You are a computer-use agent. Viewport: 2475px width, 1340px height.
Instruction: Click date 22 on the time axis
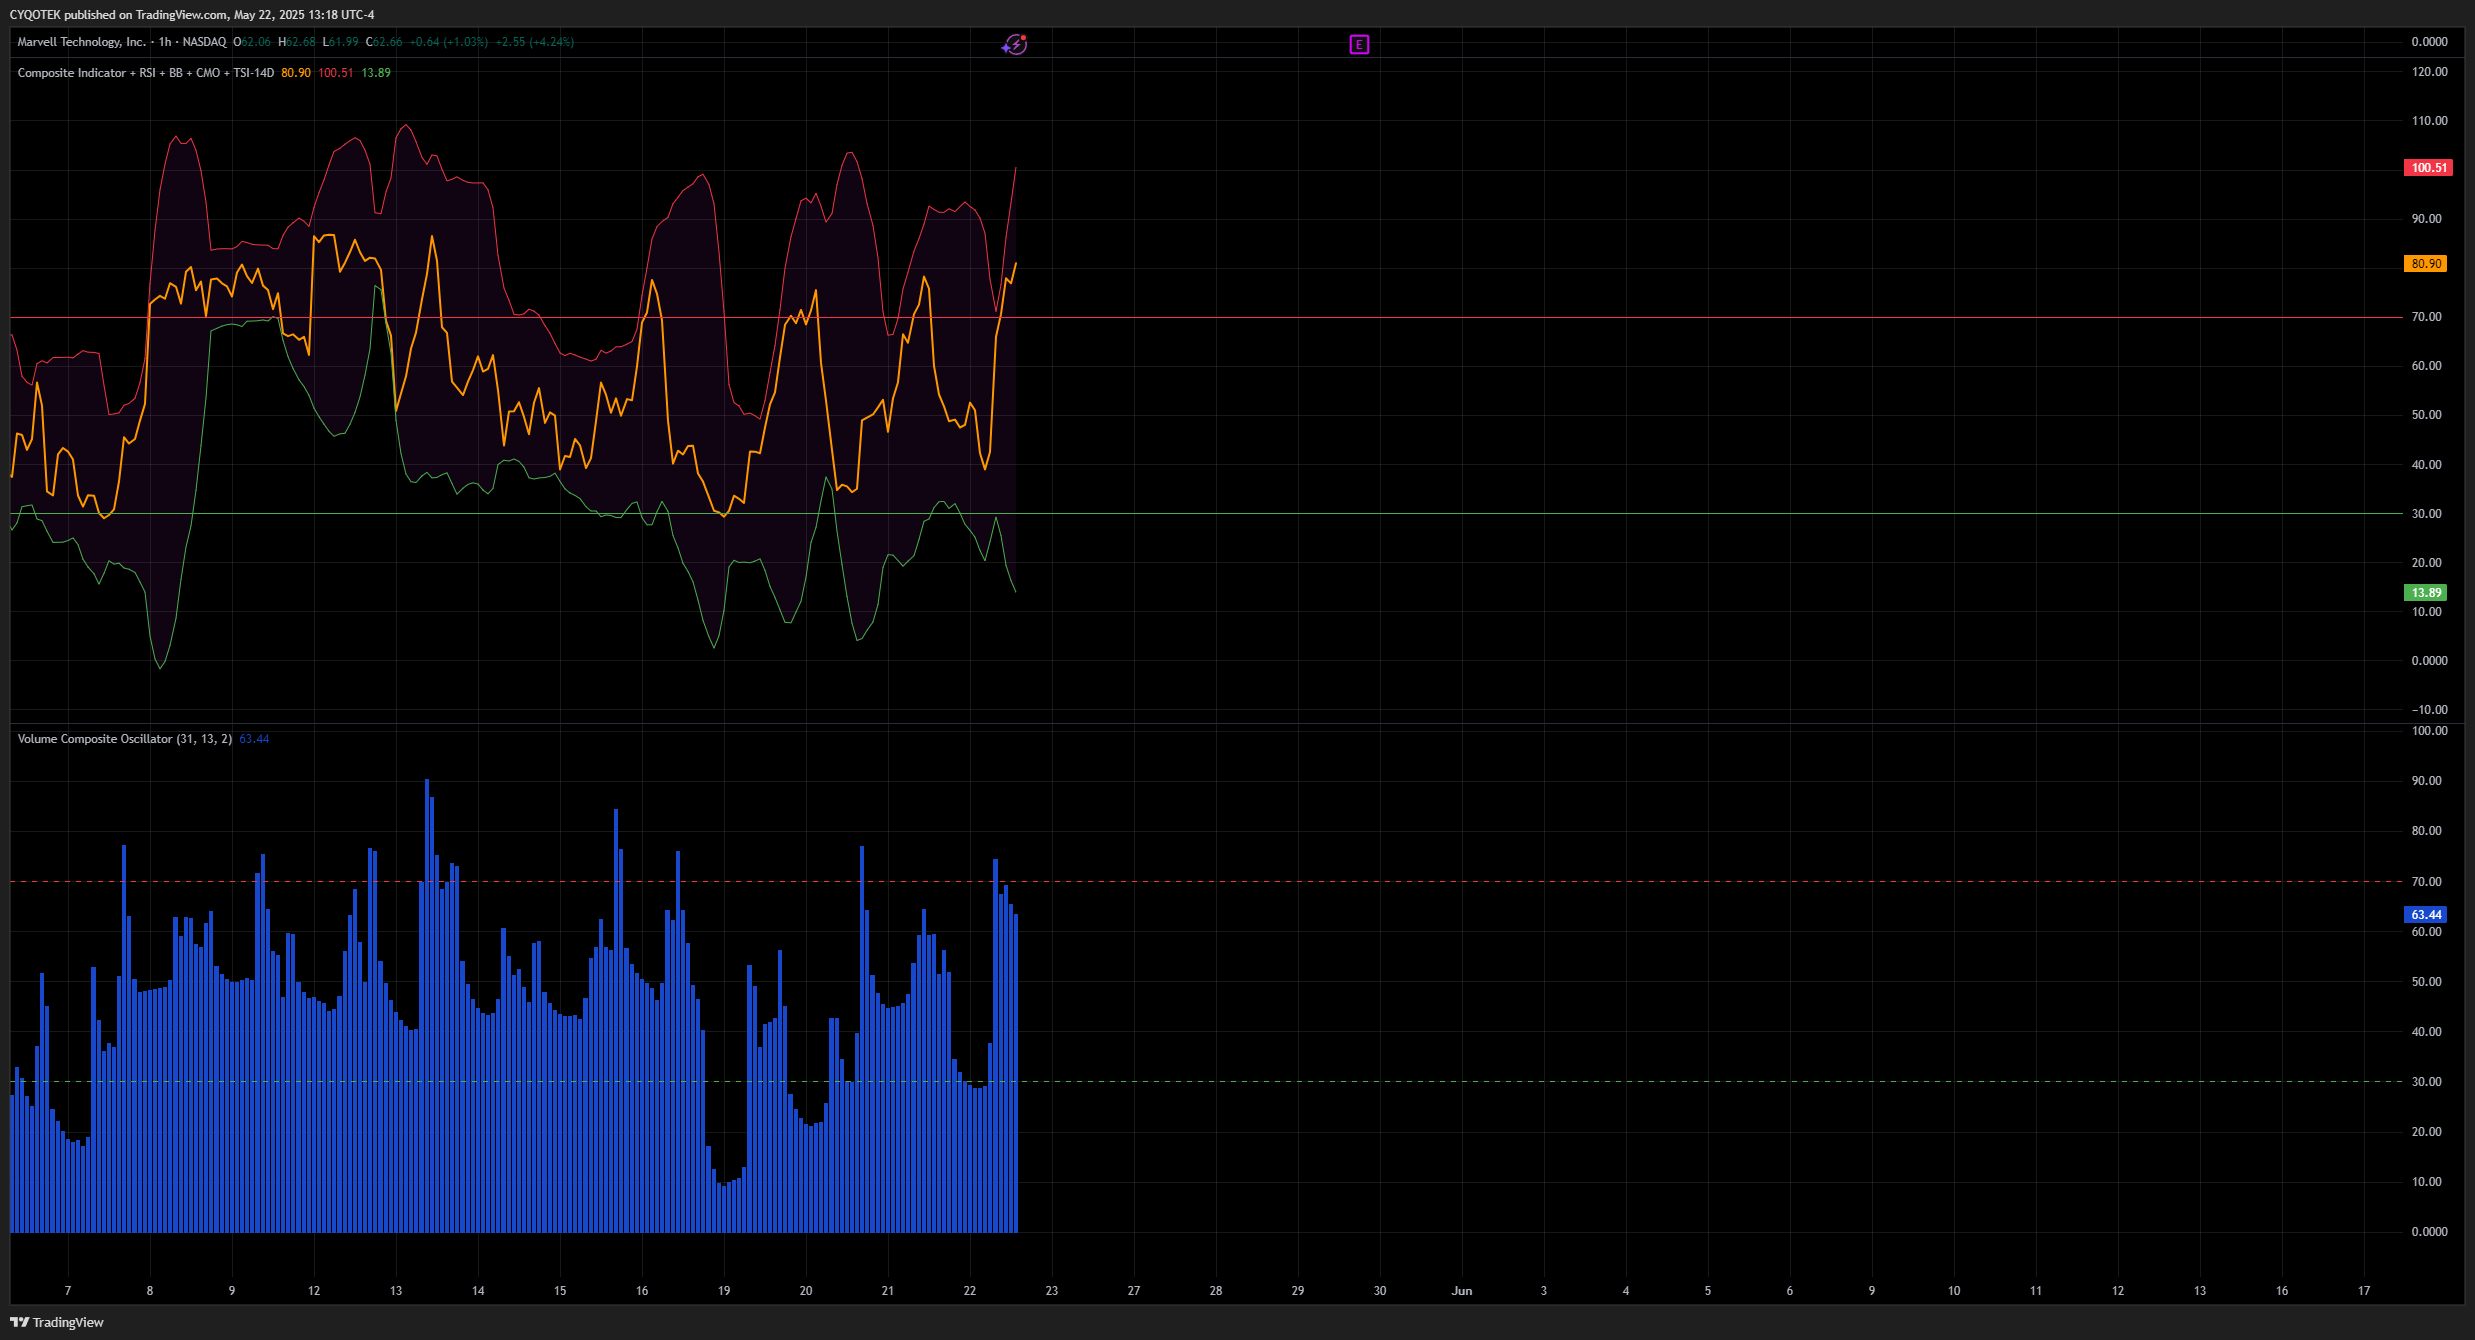point(970,1291)
